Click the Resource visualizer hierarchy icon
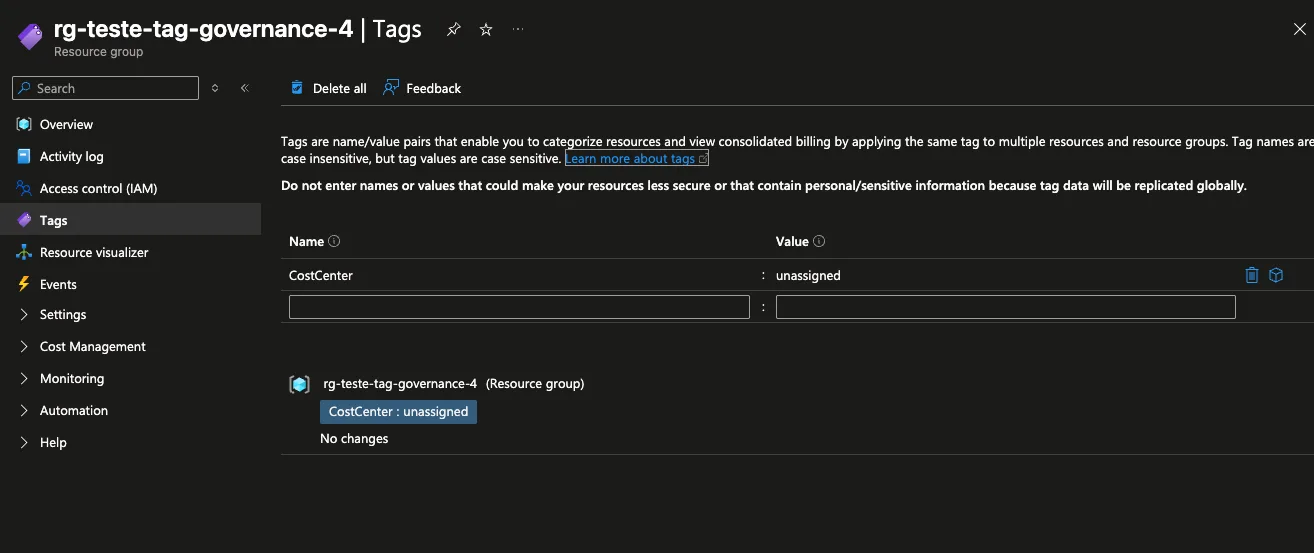Screen dimensions: 1314x553 (x=24, y=252)
